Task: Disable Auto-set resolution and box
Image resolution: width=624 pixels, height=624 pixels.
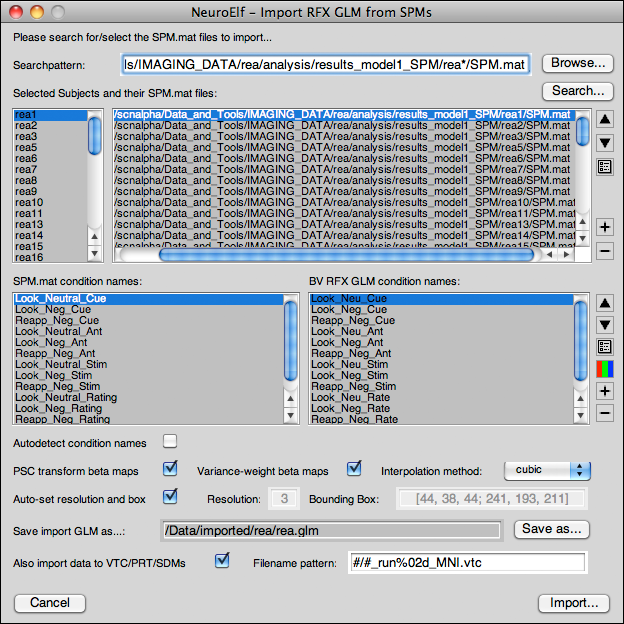Action: tap(170, 496)
